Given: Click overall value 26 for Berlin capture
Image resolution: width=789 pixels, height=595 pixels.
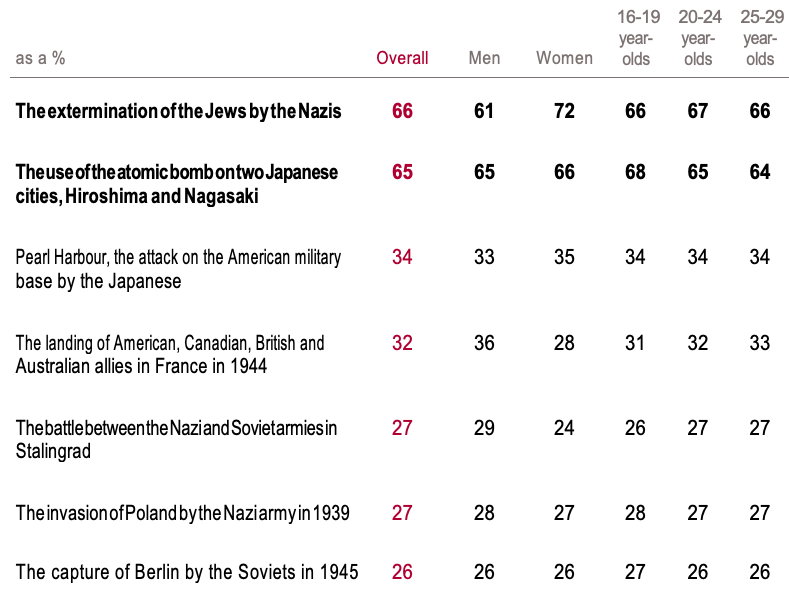Looking at the screenshot, I should tap(402, 573).
